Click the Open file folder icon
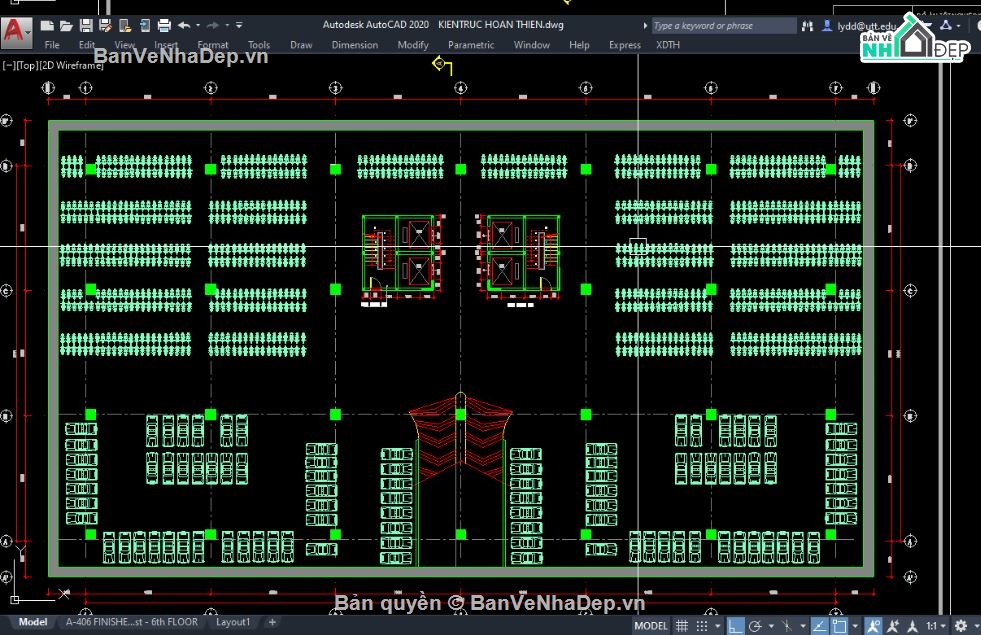This screenshot has height=635, width=981. [x=66, y=25]
